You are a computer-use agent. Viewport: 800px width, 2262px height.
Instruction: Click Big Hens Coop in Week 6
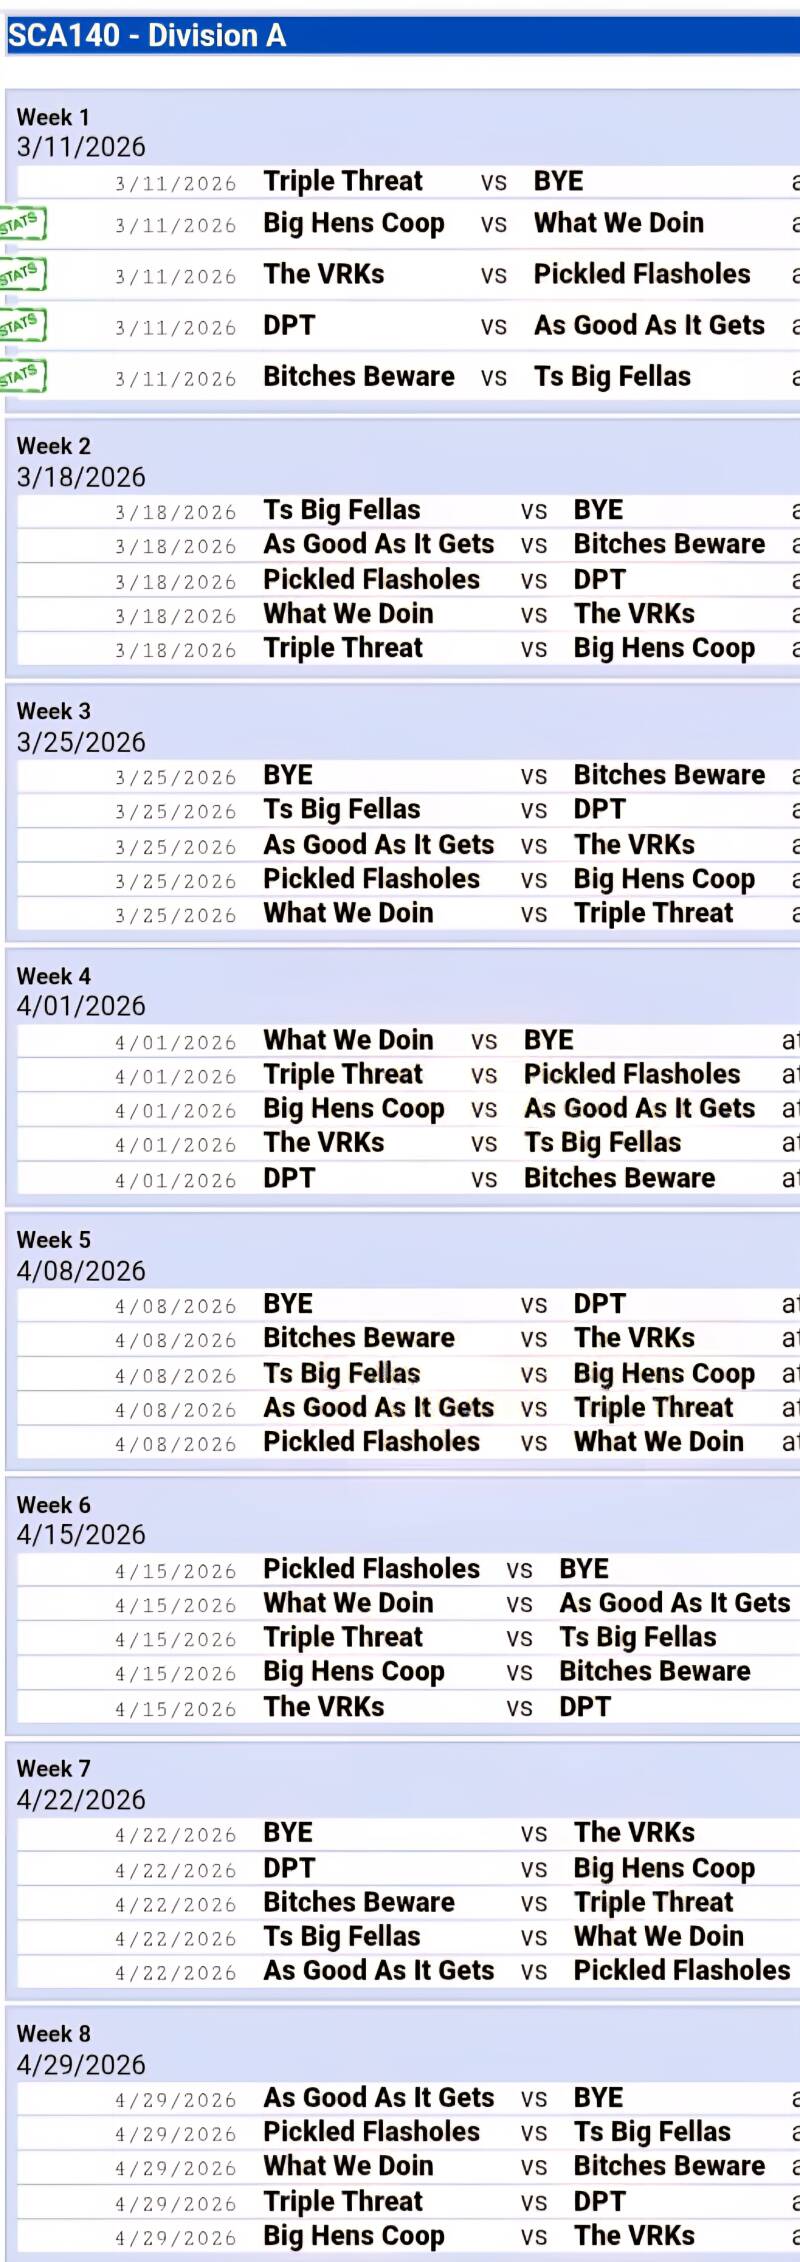pos(353,1671)
